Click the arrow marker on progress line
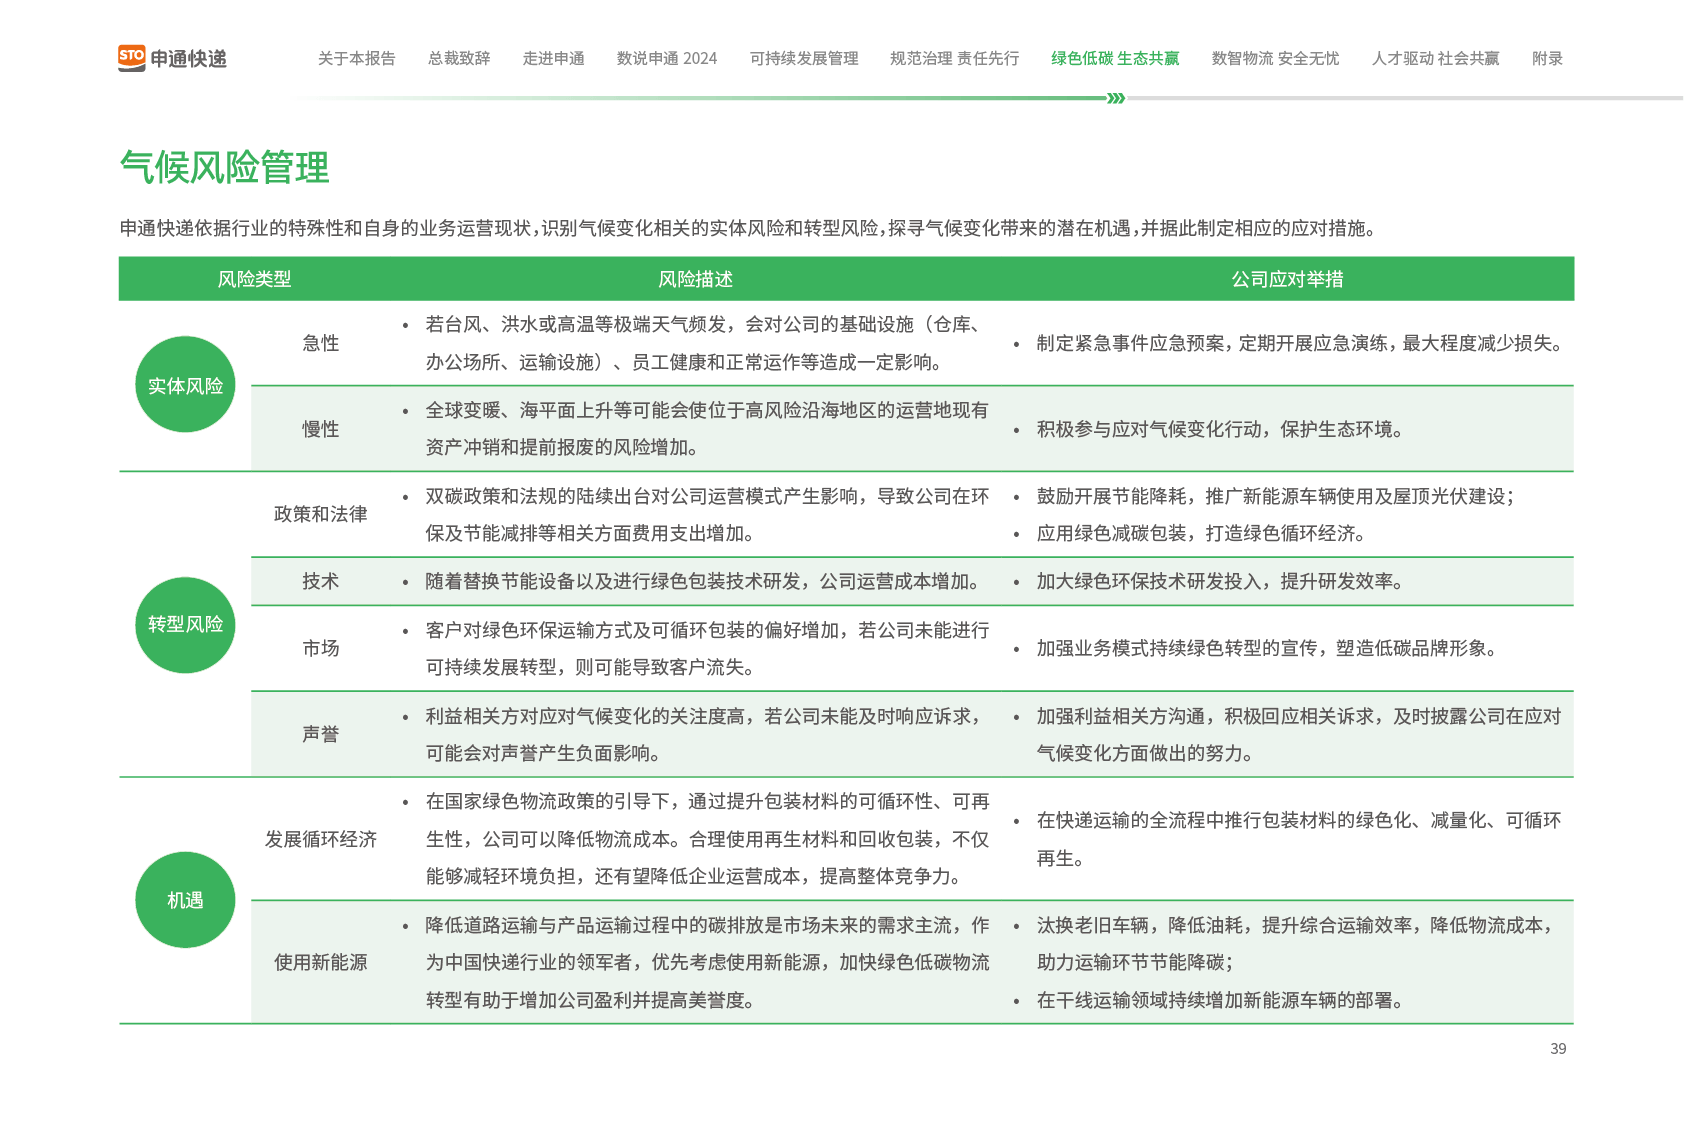This screenshot has height=1123, width=1684. point(1116,98)
